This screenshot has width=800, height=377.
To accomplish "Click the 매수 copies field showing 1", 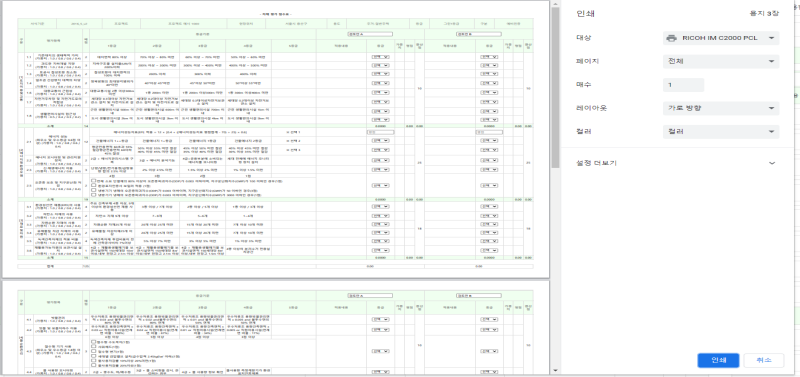I will click(x=683, y=85).
